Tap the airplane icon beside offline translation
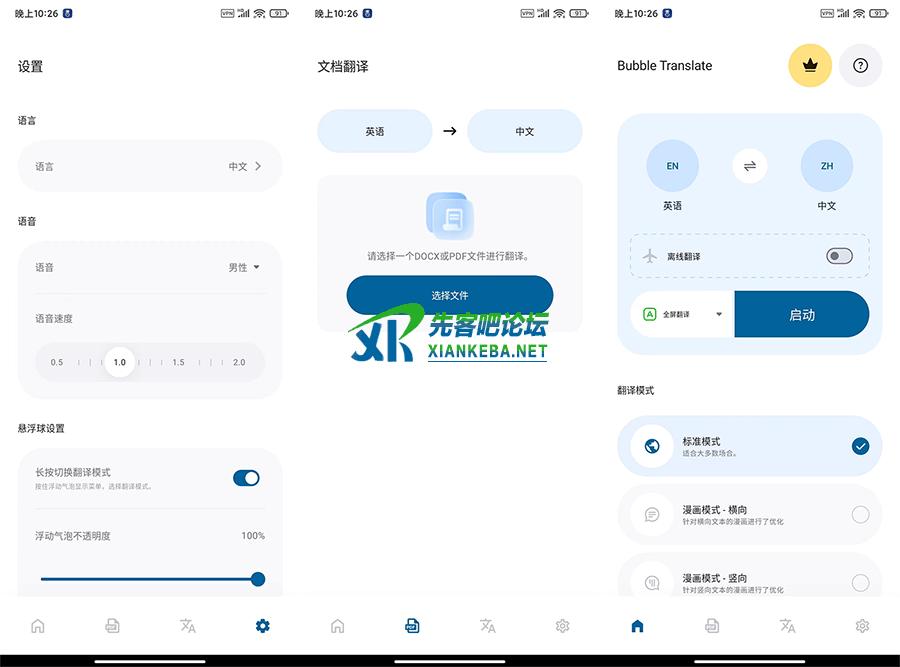Screen dimensions: 900x667 point(650,256)
